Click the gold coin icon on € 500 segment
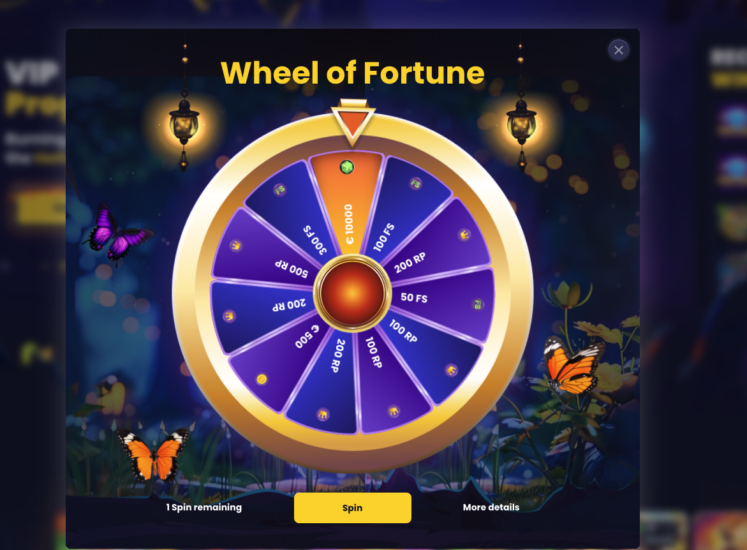 point(262,379)
